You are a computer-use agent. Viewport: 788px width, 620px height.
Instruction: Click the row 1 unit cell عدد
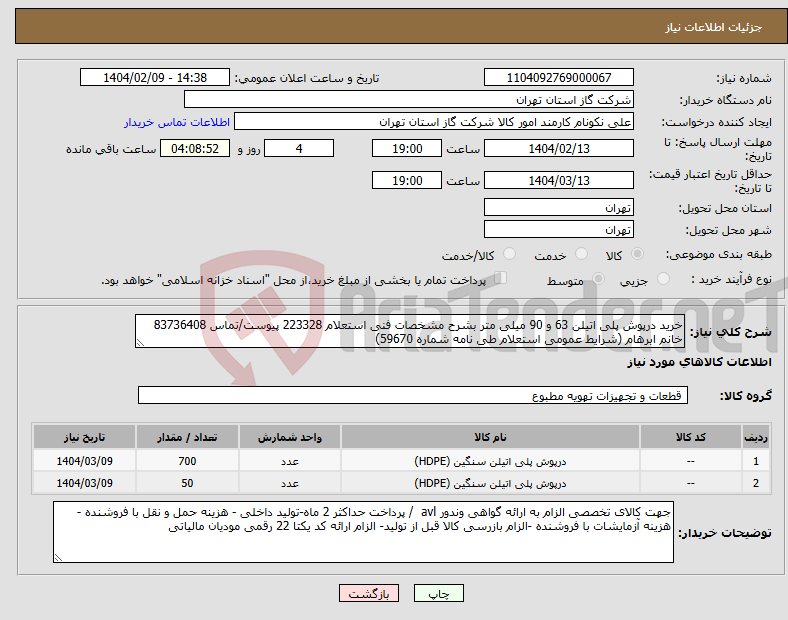(289, 461)
